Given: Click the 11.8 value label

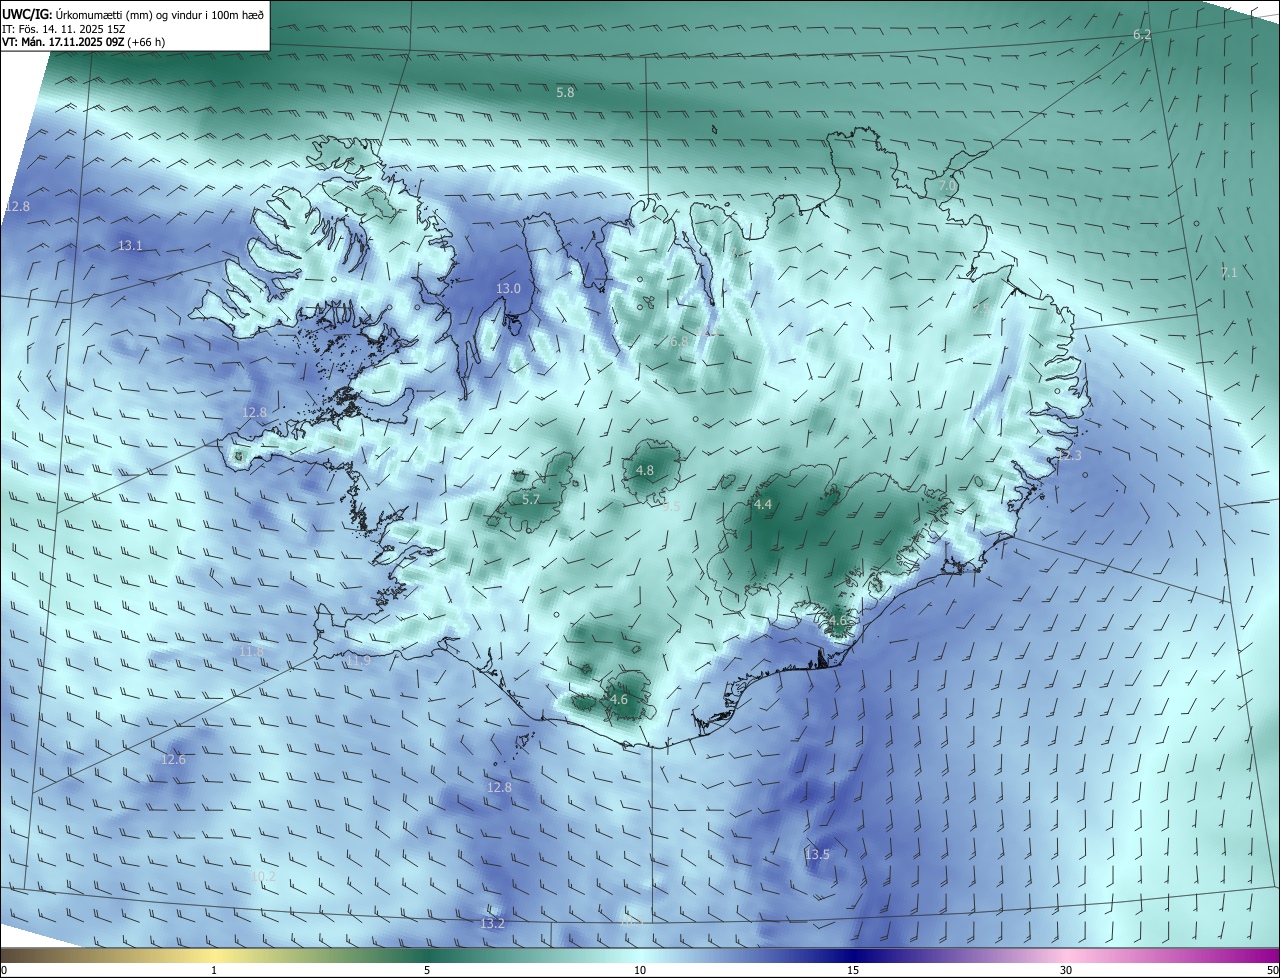Looking at the screenshot, I should click(251, 652).
